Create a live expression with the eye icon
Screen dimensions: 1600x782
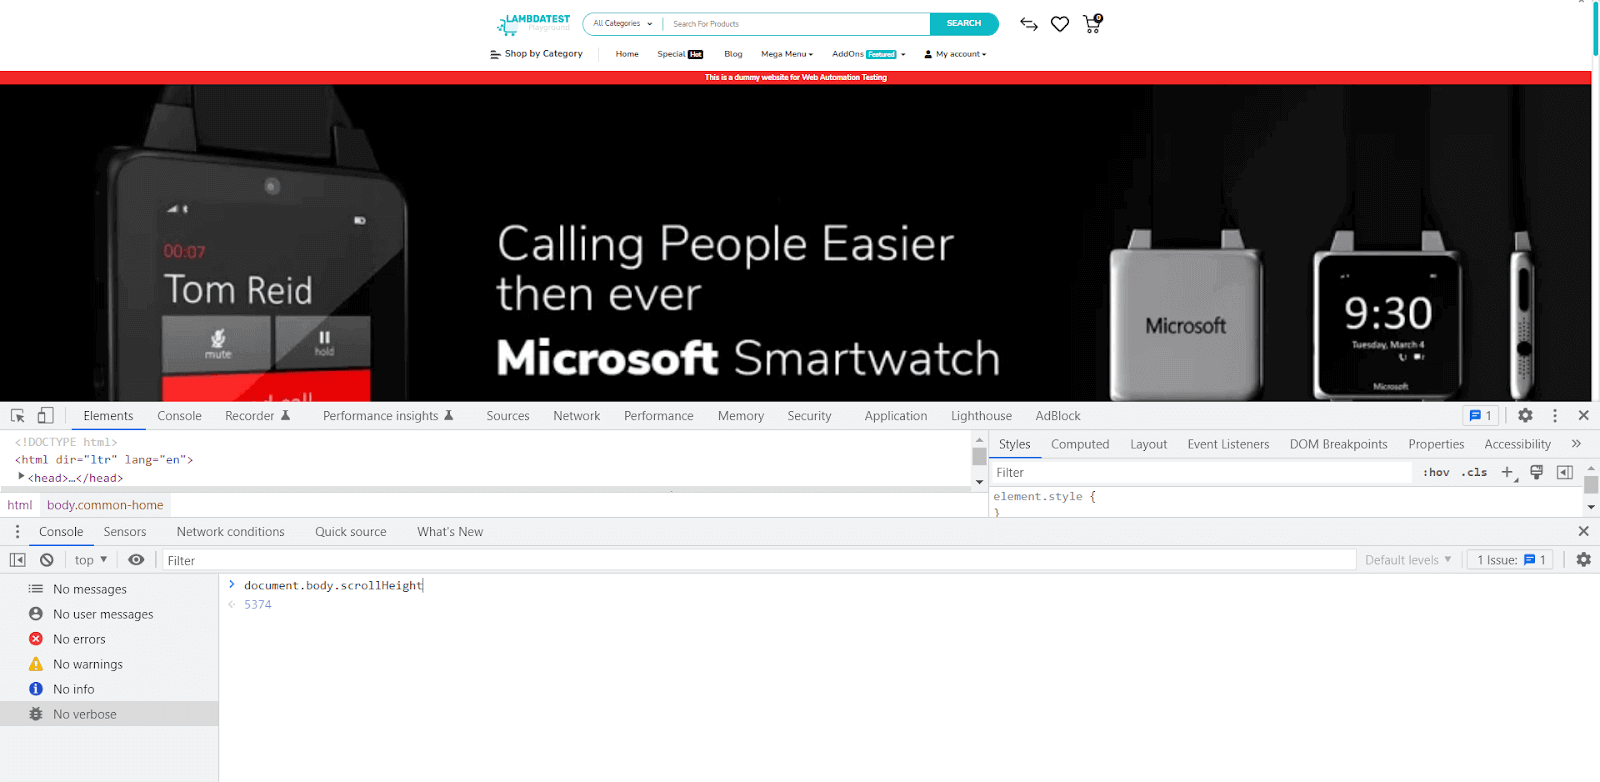[136, 560]
